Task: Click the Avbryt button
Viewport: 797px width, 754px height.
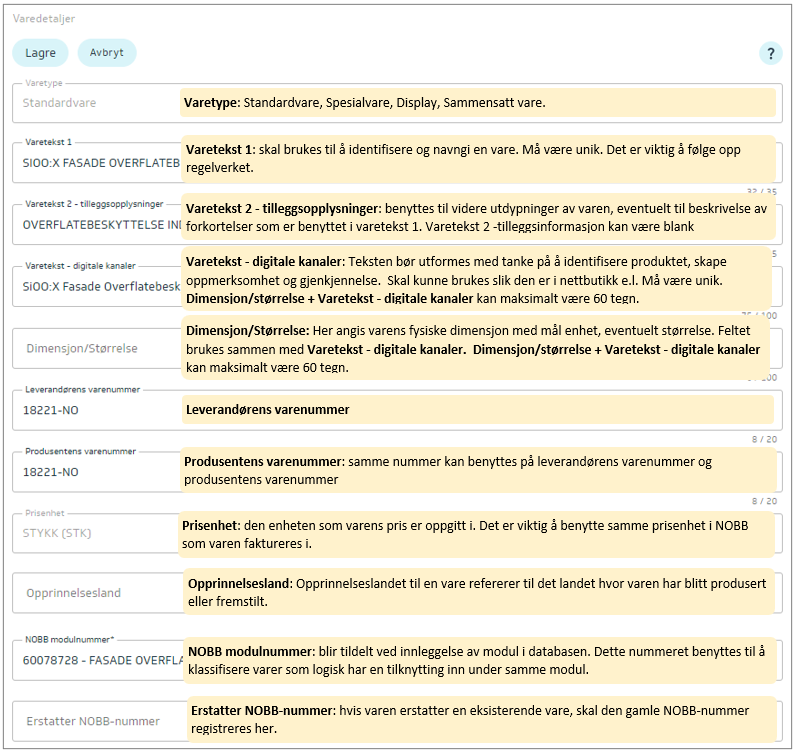Action: (x=107, y=53)
